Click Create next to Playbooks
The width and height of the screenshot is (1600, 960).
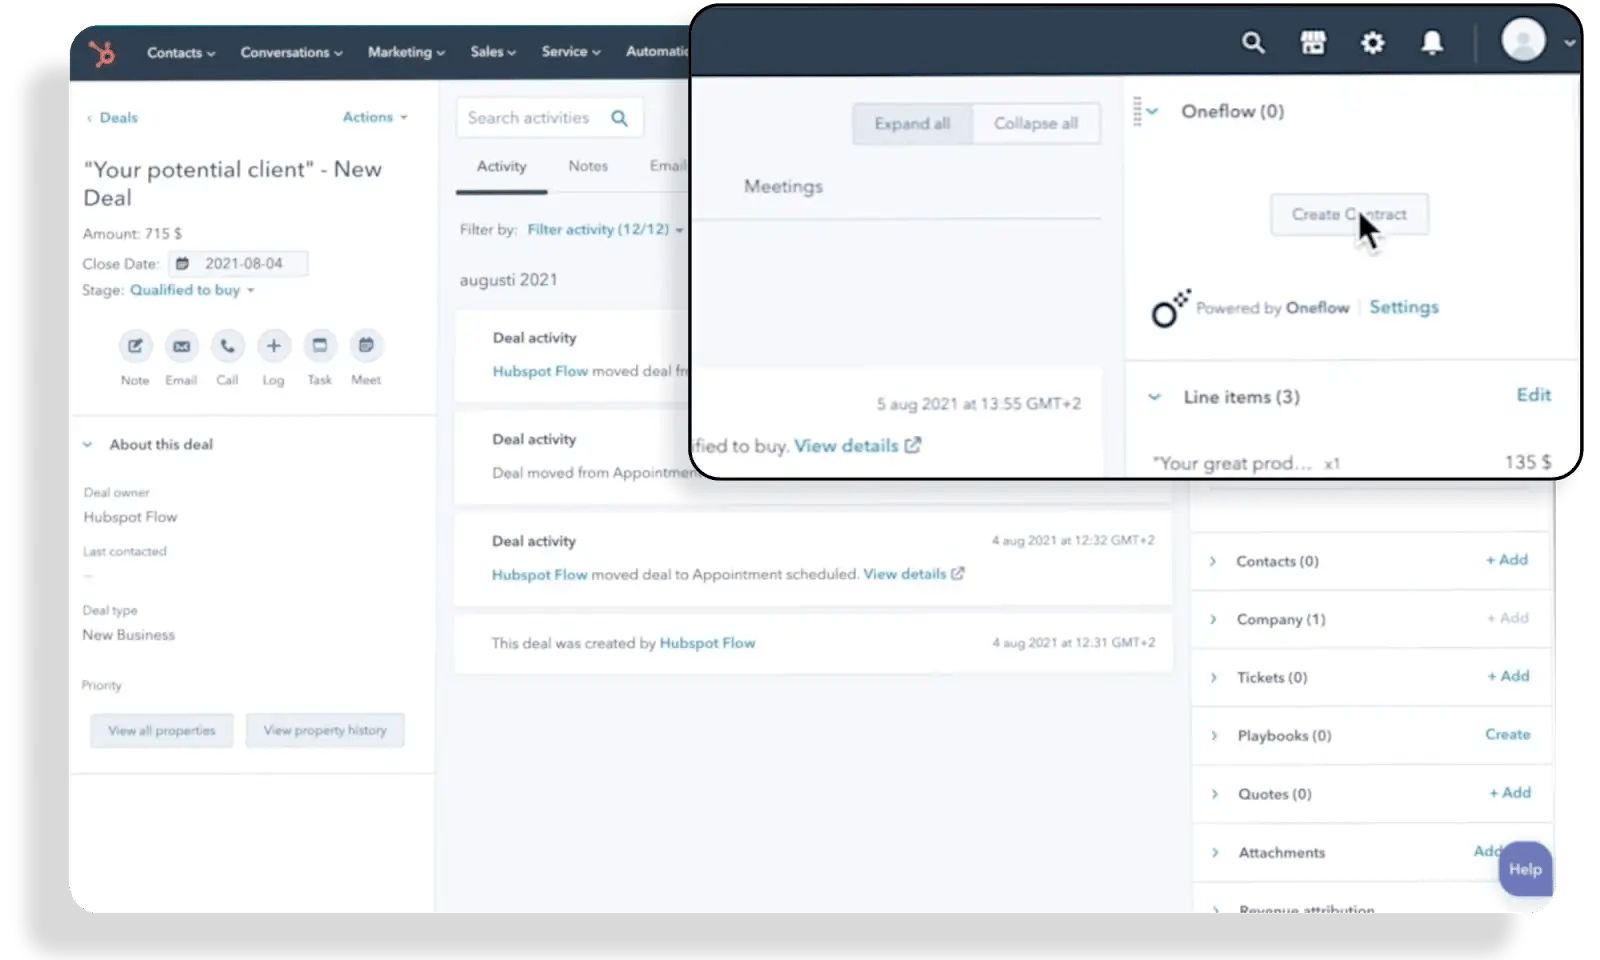(1508, 734)
